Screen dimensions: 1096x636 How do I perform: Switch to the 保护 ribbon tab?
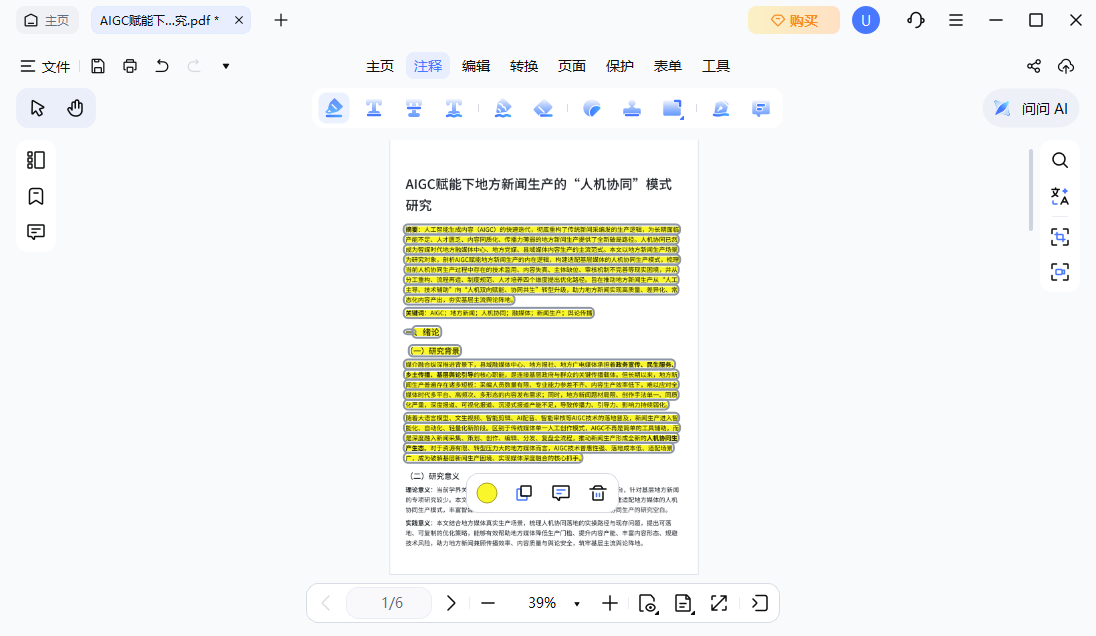point(620,66)
